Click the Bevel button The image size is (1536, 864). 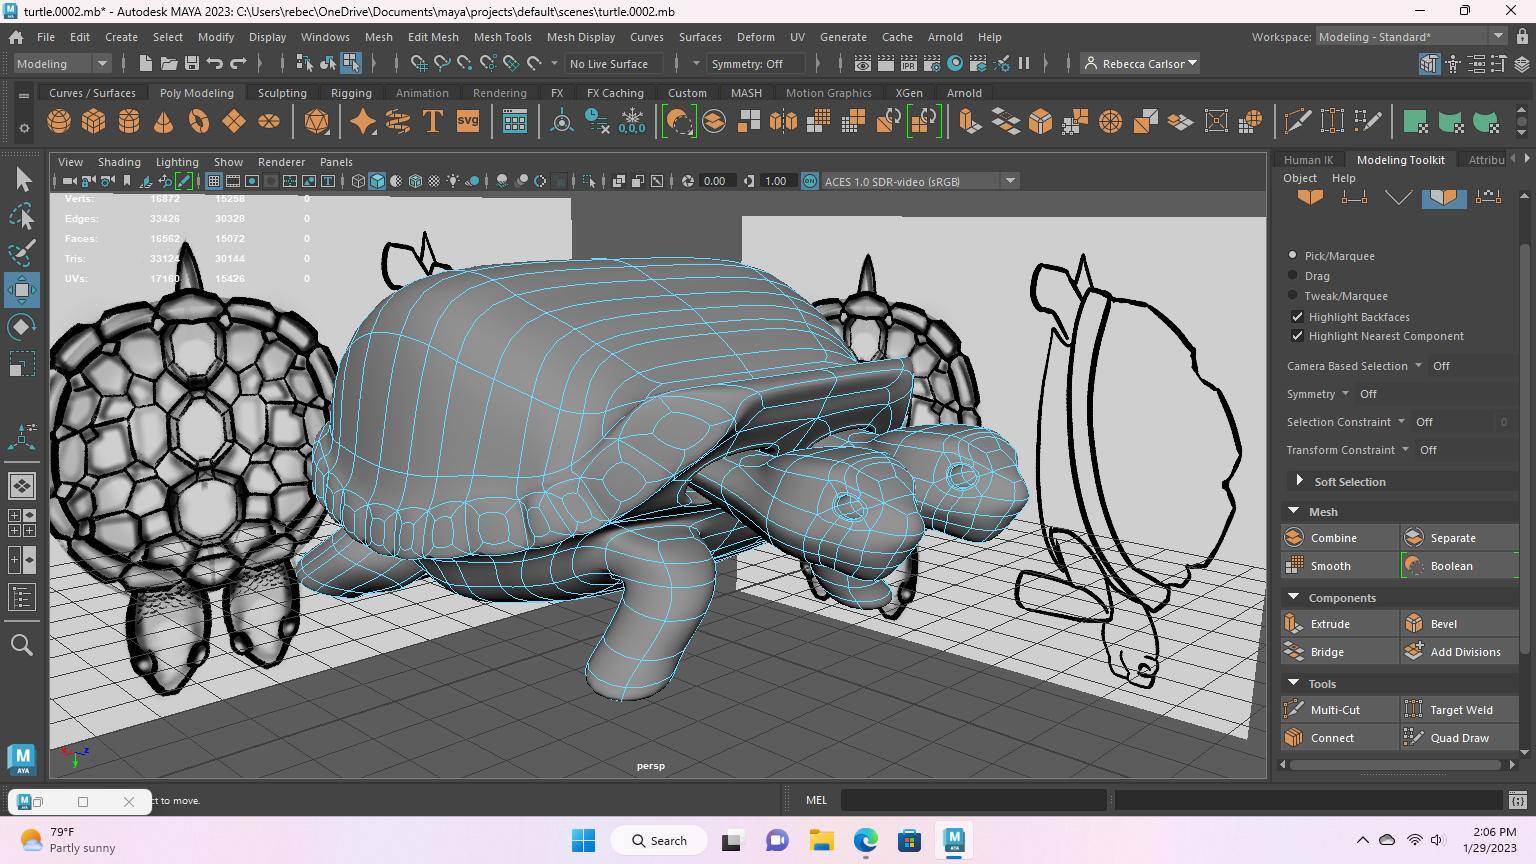pos(1443,624)
